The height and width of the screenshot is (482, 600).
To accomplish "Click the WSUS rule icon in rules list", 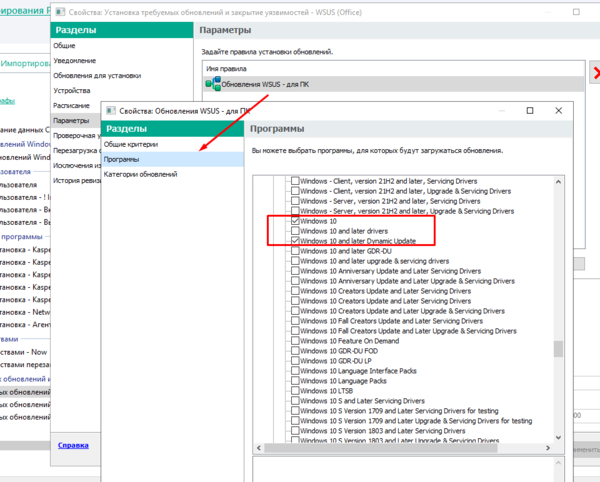I will coord(212,84).
